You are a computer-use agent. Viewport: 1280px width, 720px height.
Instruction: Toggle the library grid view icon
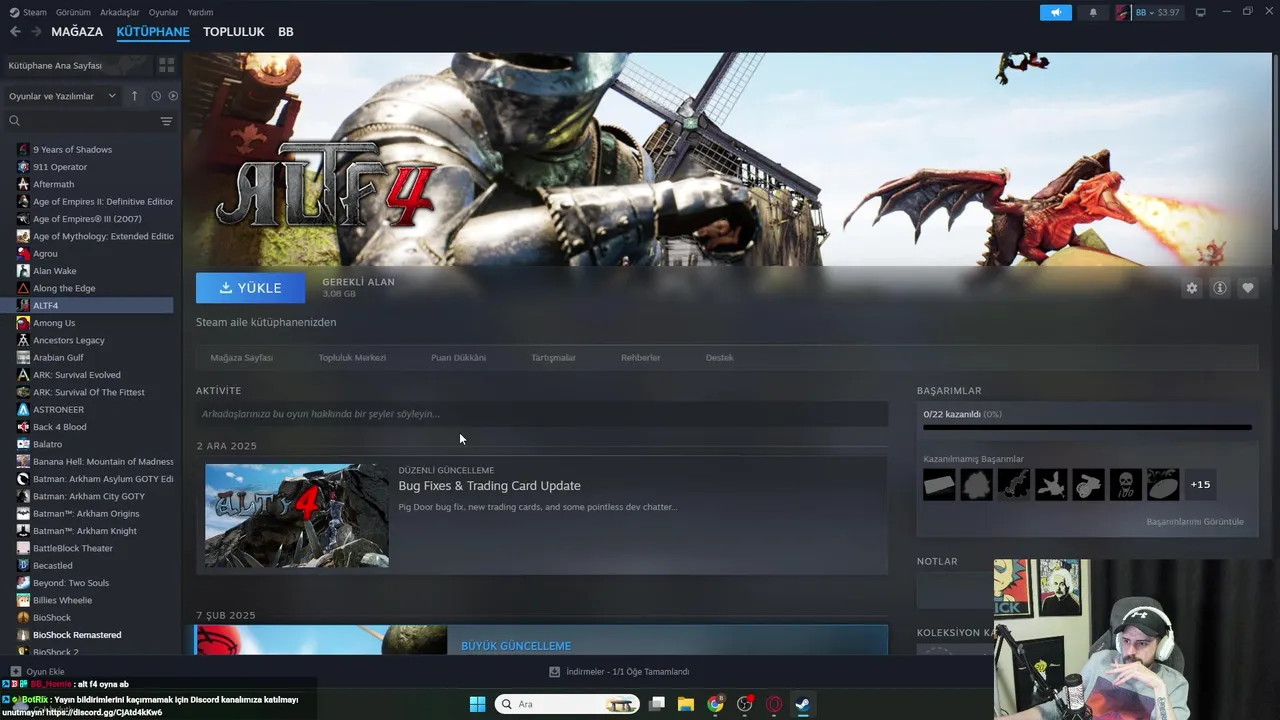tap(166, 65)
